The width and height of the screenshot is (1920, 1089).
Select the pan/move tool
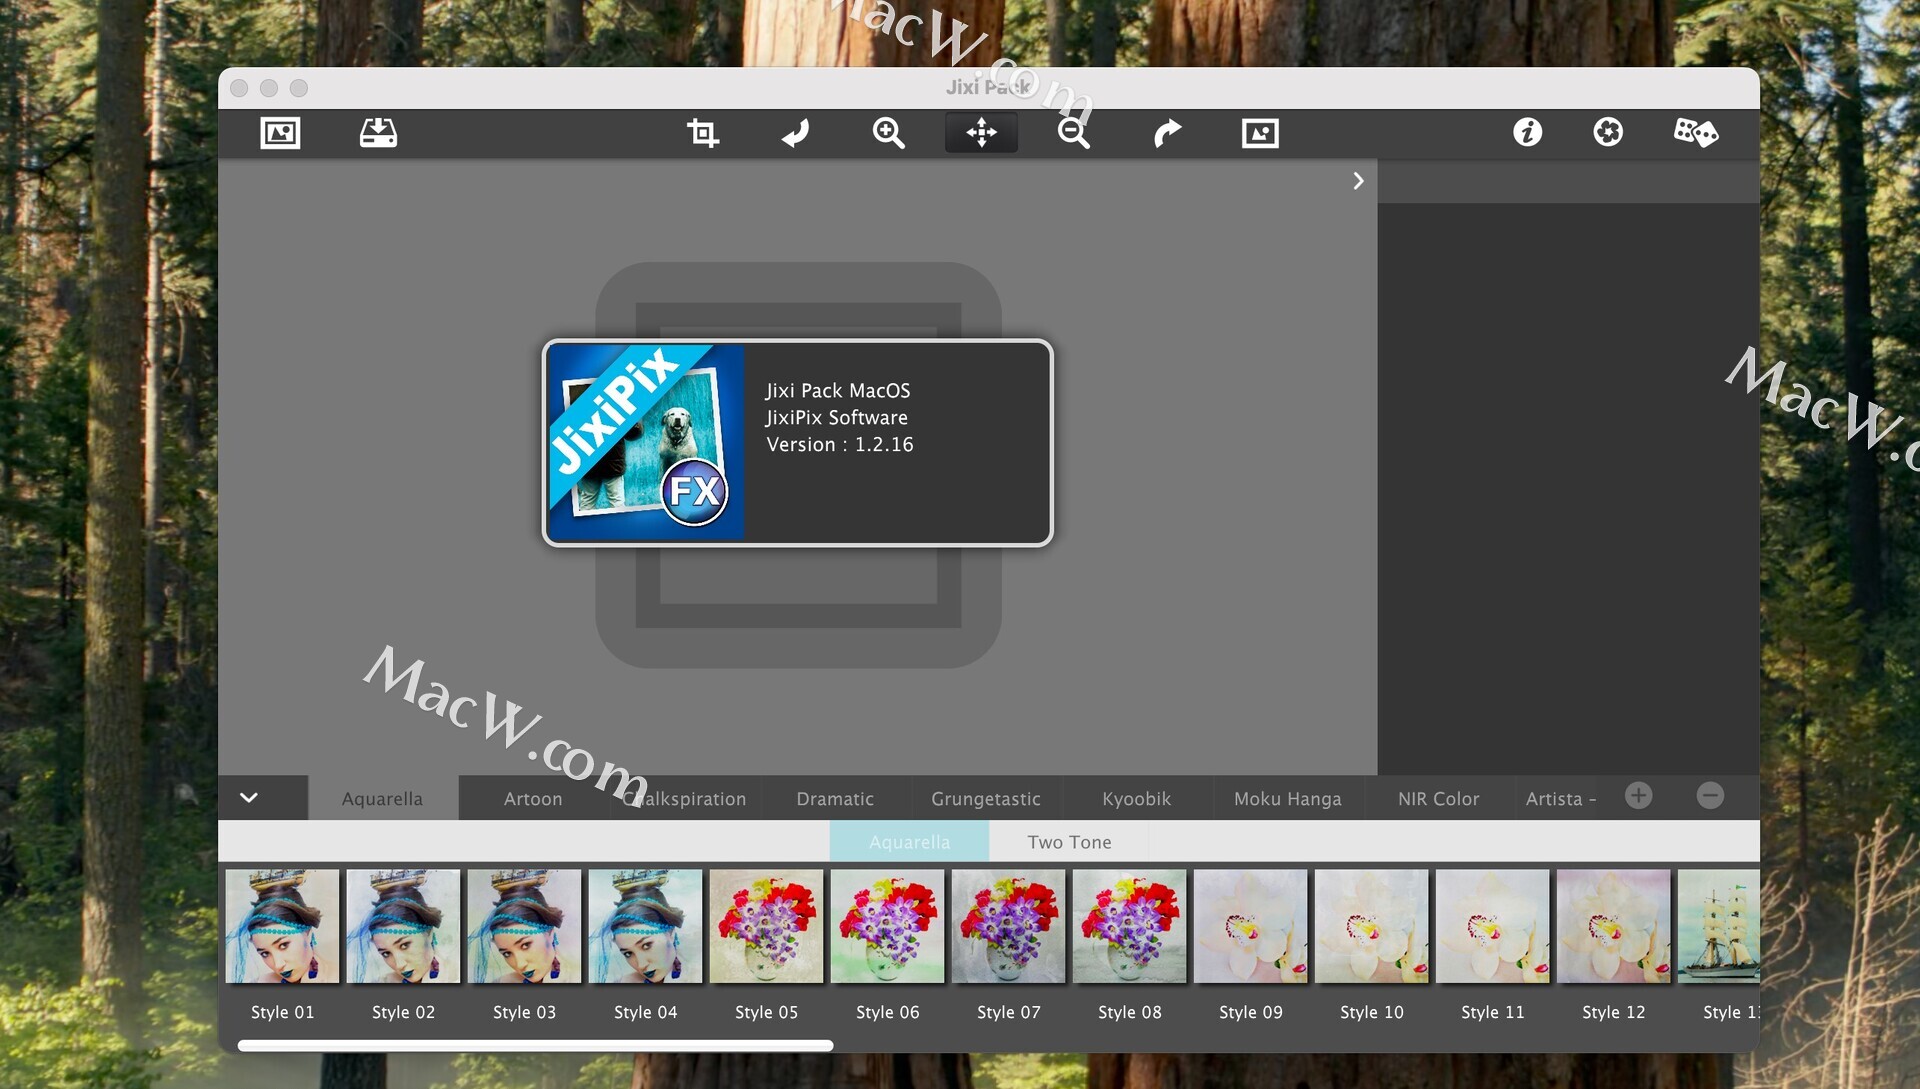981,133
